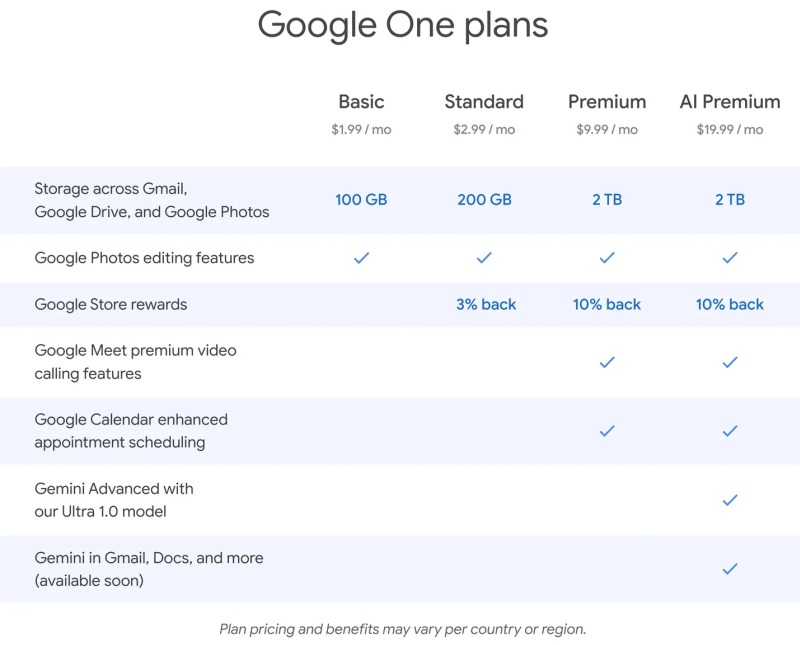800x645 pixels.
Task: Select the Basic plan column header
Action: click(361, 102)
